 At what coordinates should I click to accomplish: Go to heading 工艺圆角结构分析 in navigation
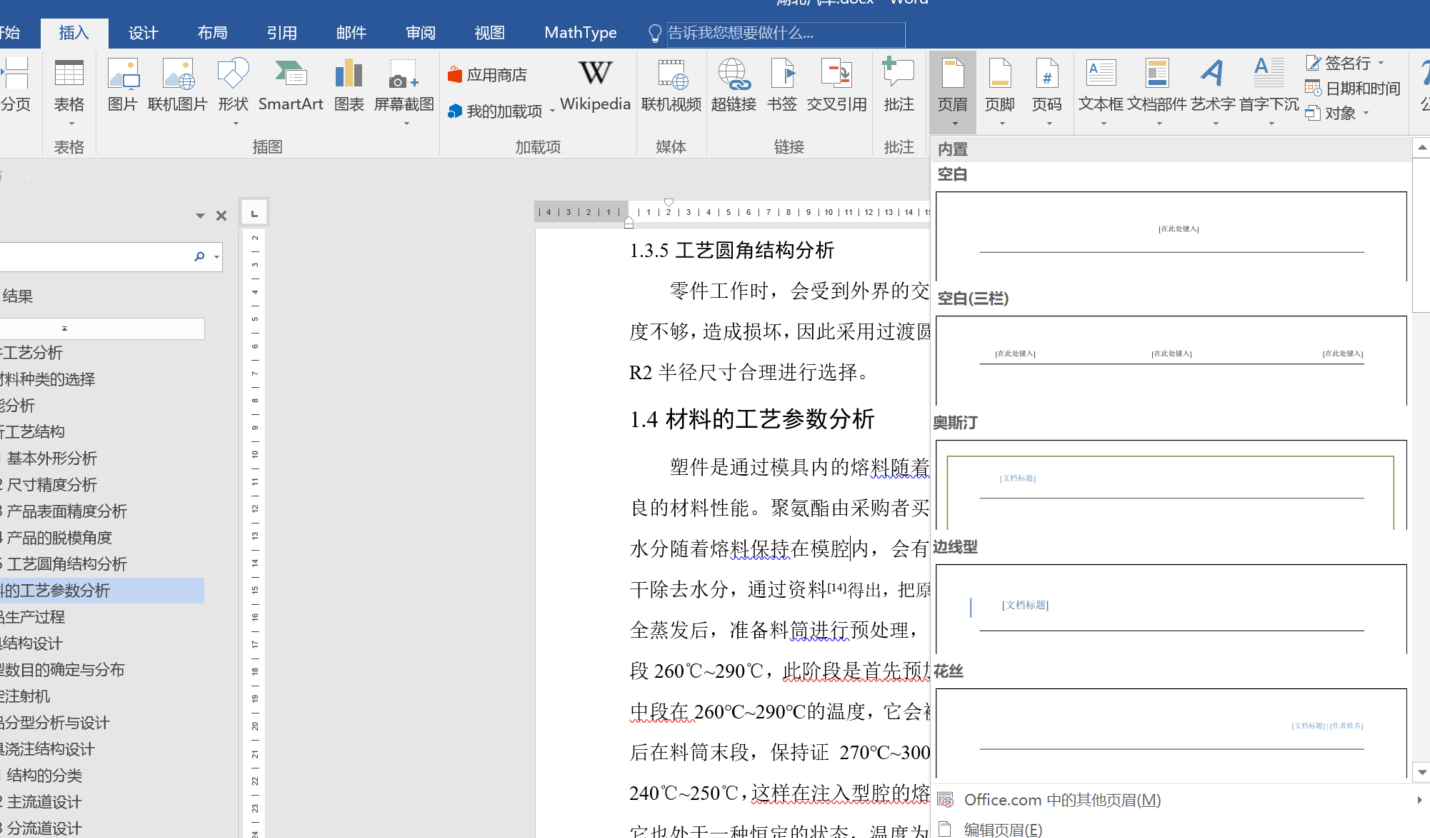tap(65, 564)
